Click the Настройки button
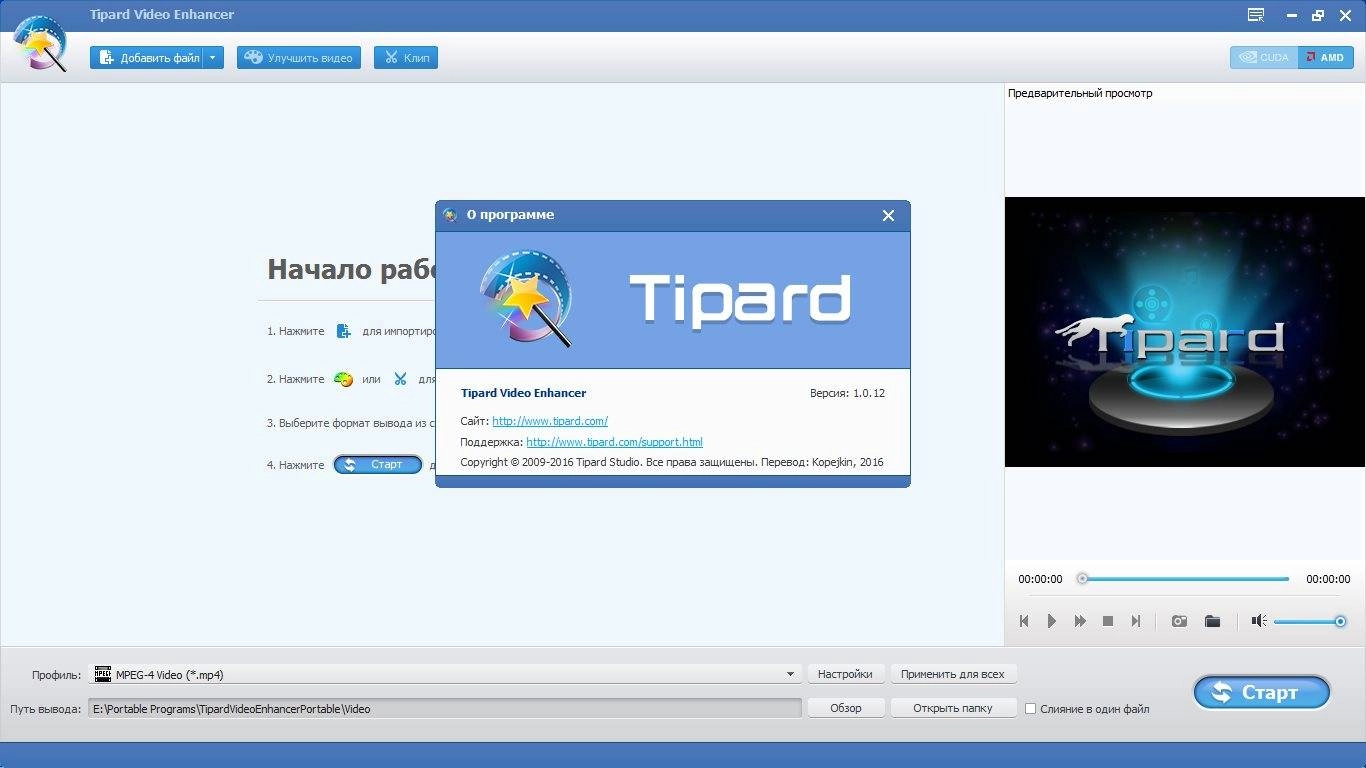 tap(845, 674)
